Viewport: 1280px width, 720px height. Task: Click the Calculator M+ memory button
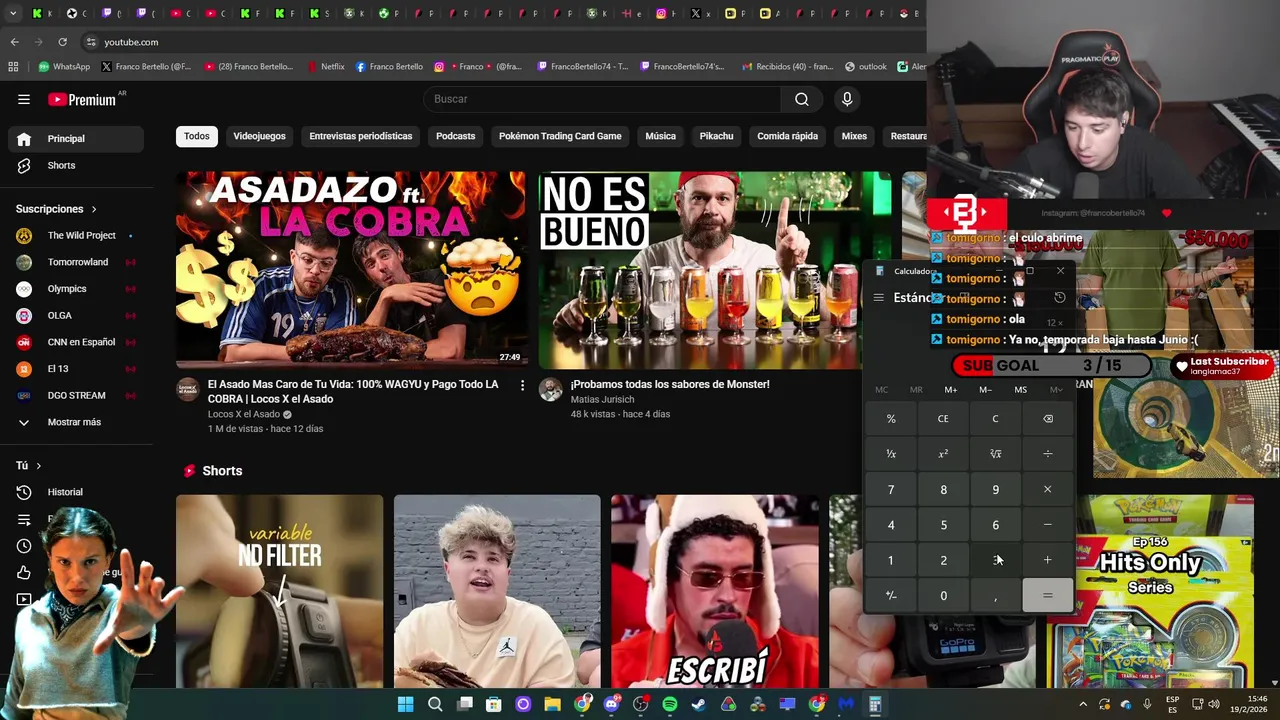pos(951,390)
